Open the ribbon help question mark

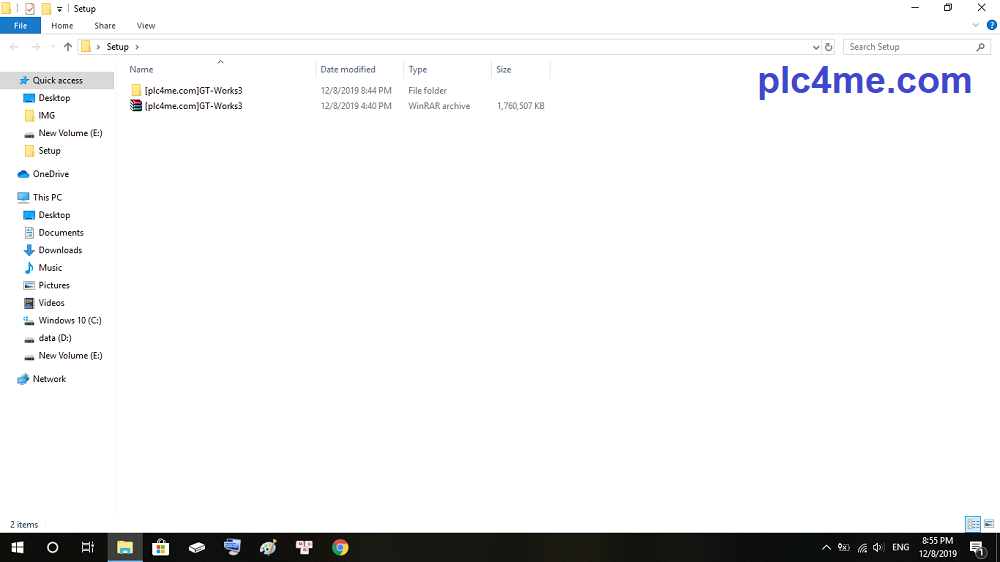pyautogui.click(x=990, y=25)
